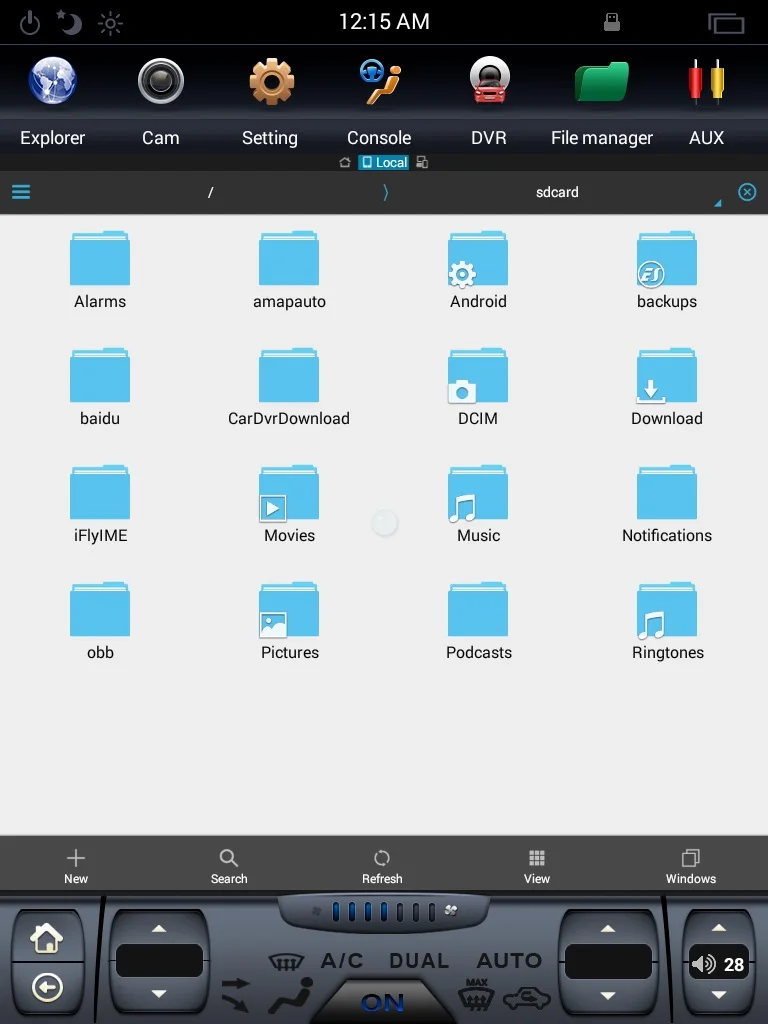768x1024 pixels.
Task: Open the View layout options
Action: [537, 867]
